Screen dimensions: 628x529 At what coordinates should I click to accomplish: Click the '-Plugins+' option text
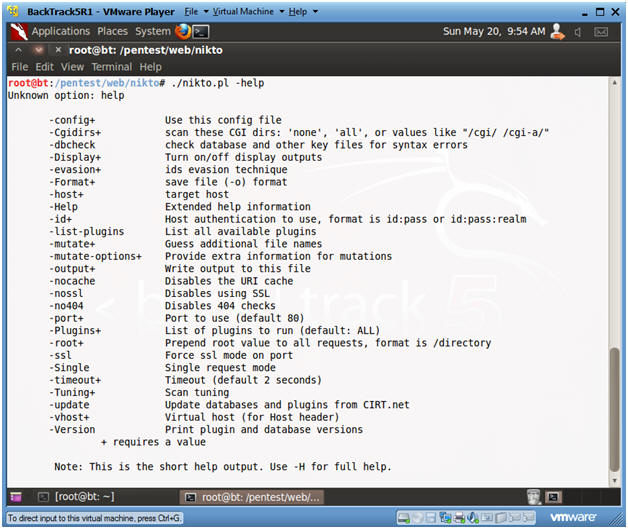click(x=75, y=331)
